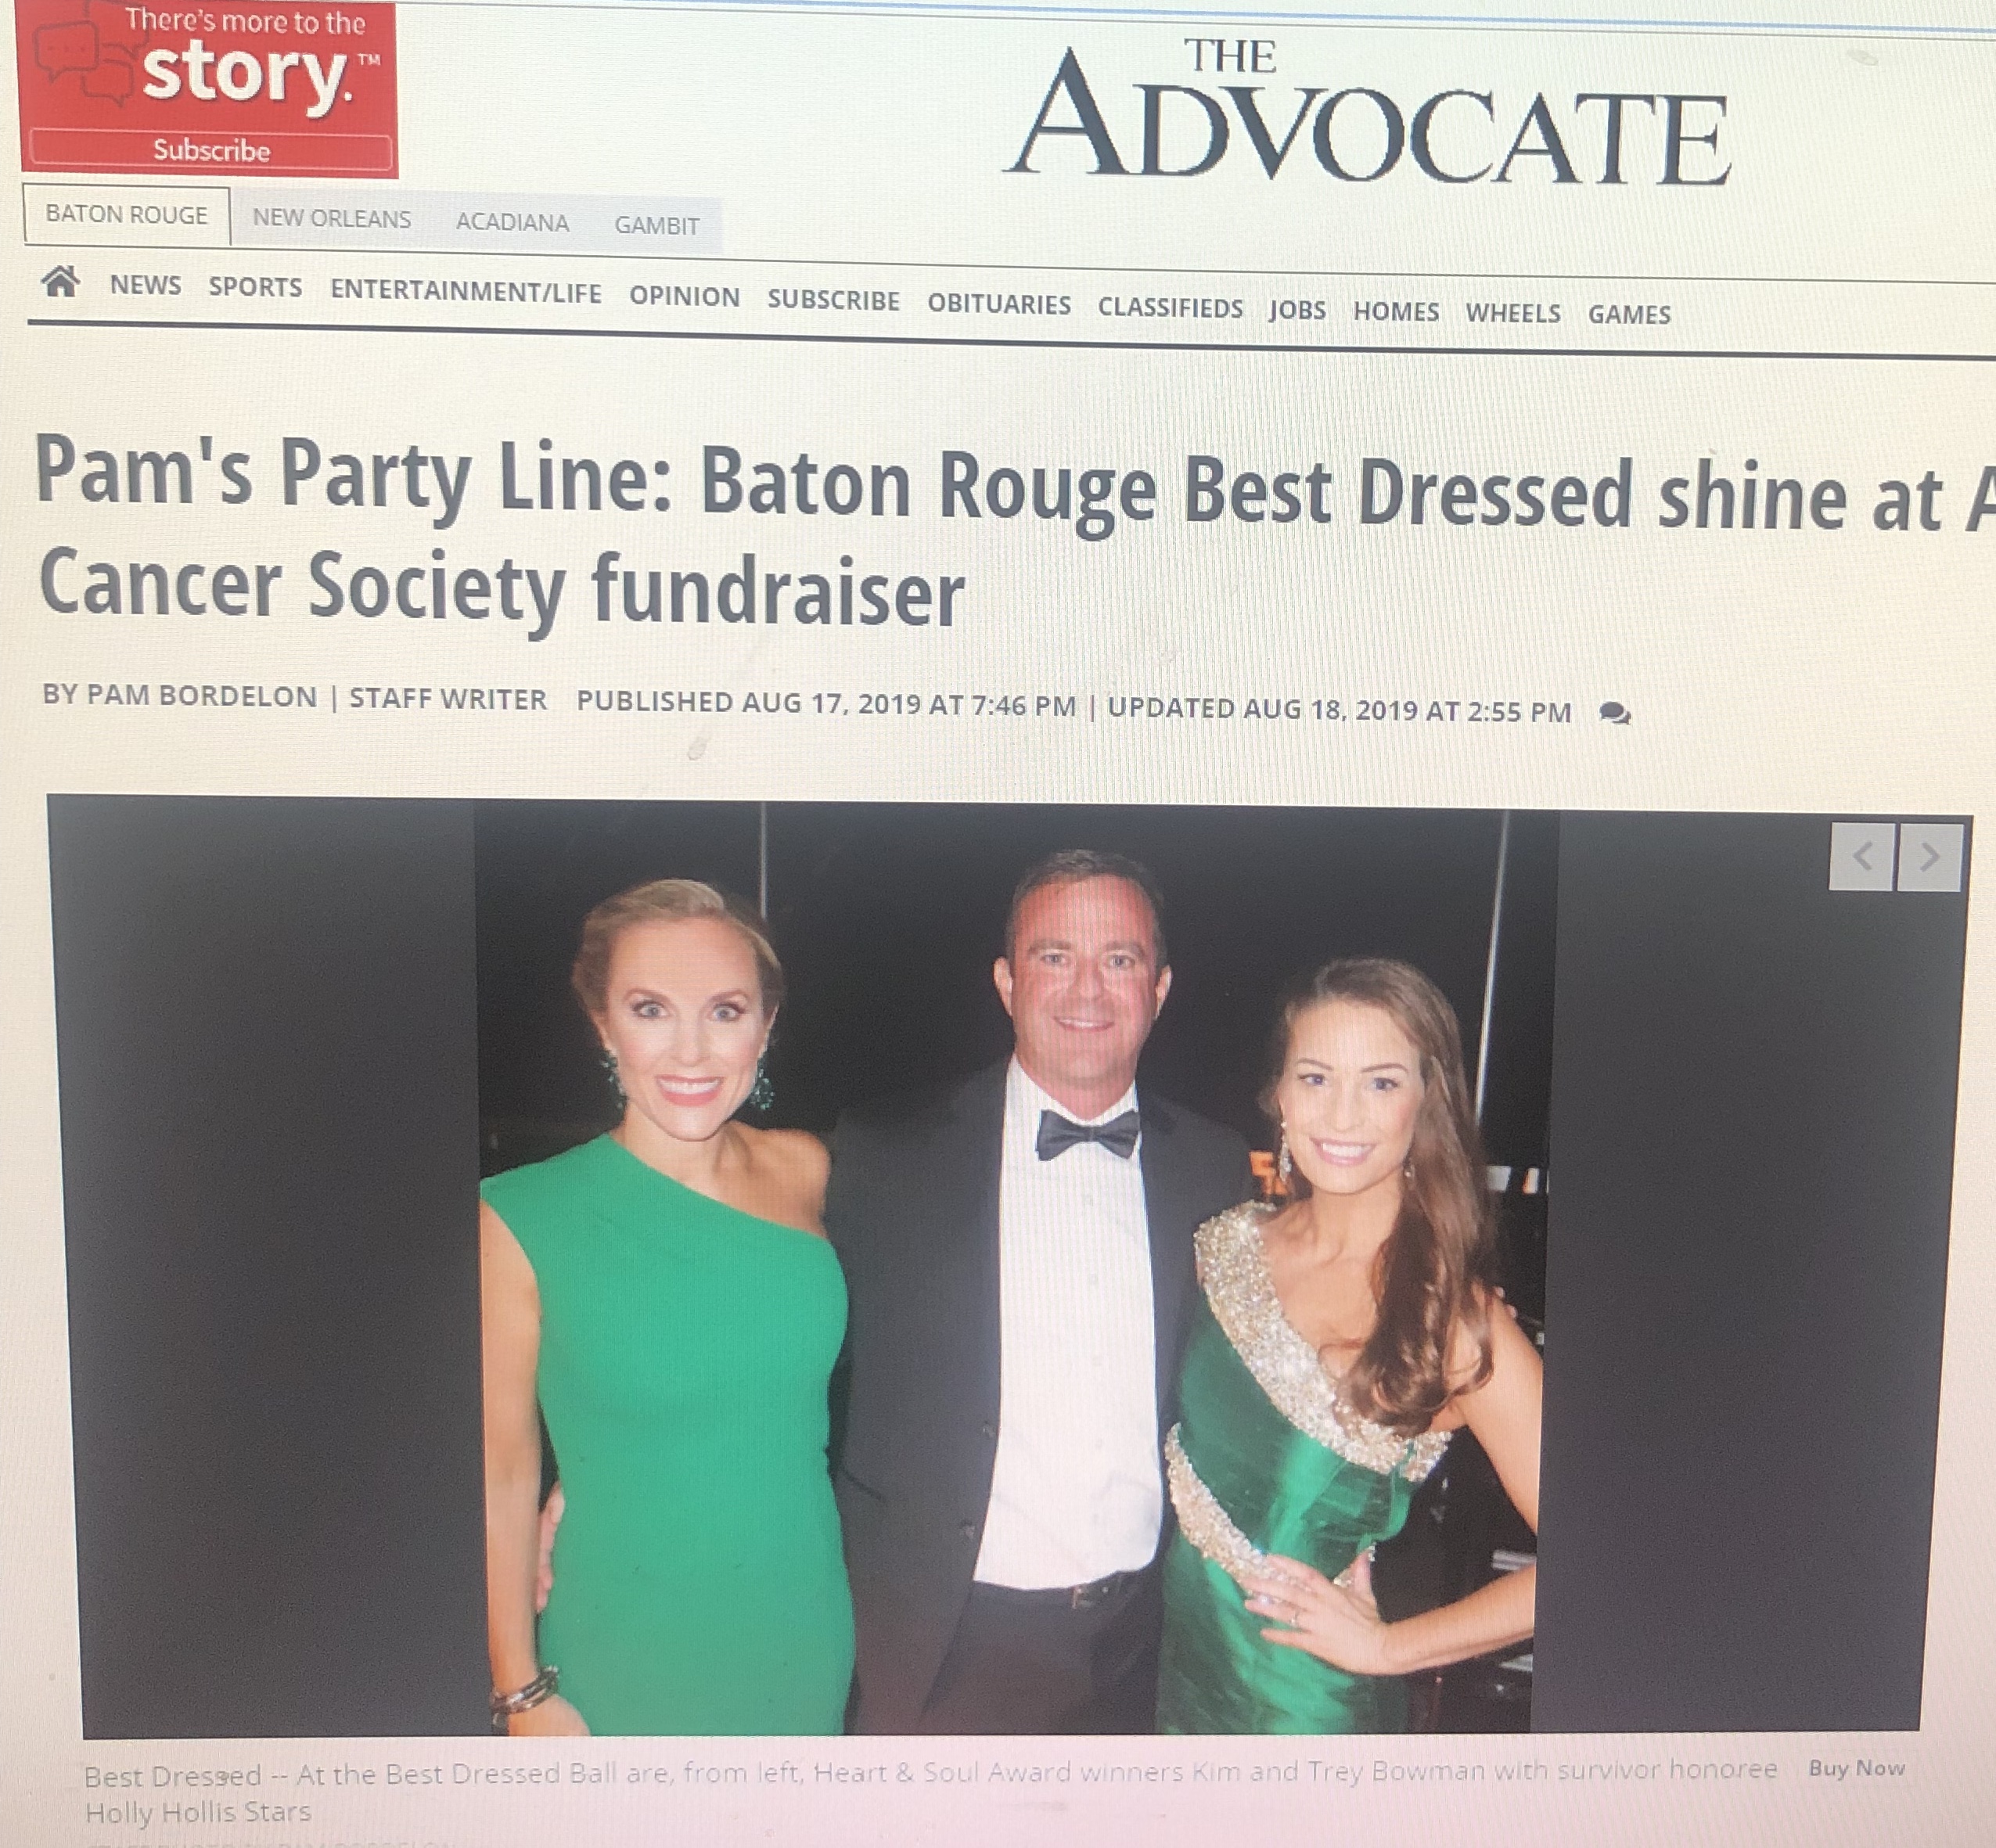Viewport: 1996px width, 1848px height.
Task: Open the Sports section
Action: pos(255,287)
